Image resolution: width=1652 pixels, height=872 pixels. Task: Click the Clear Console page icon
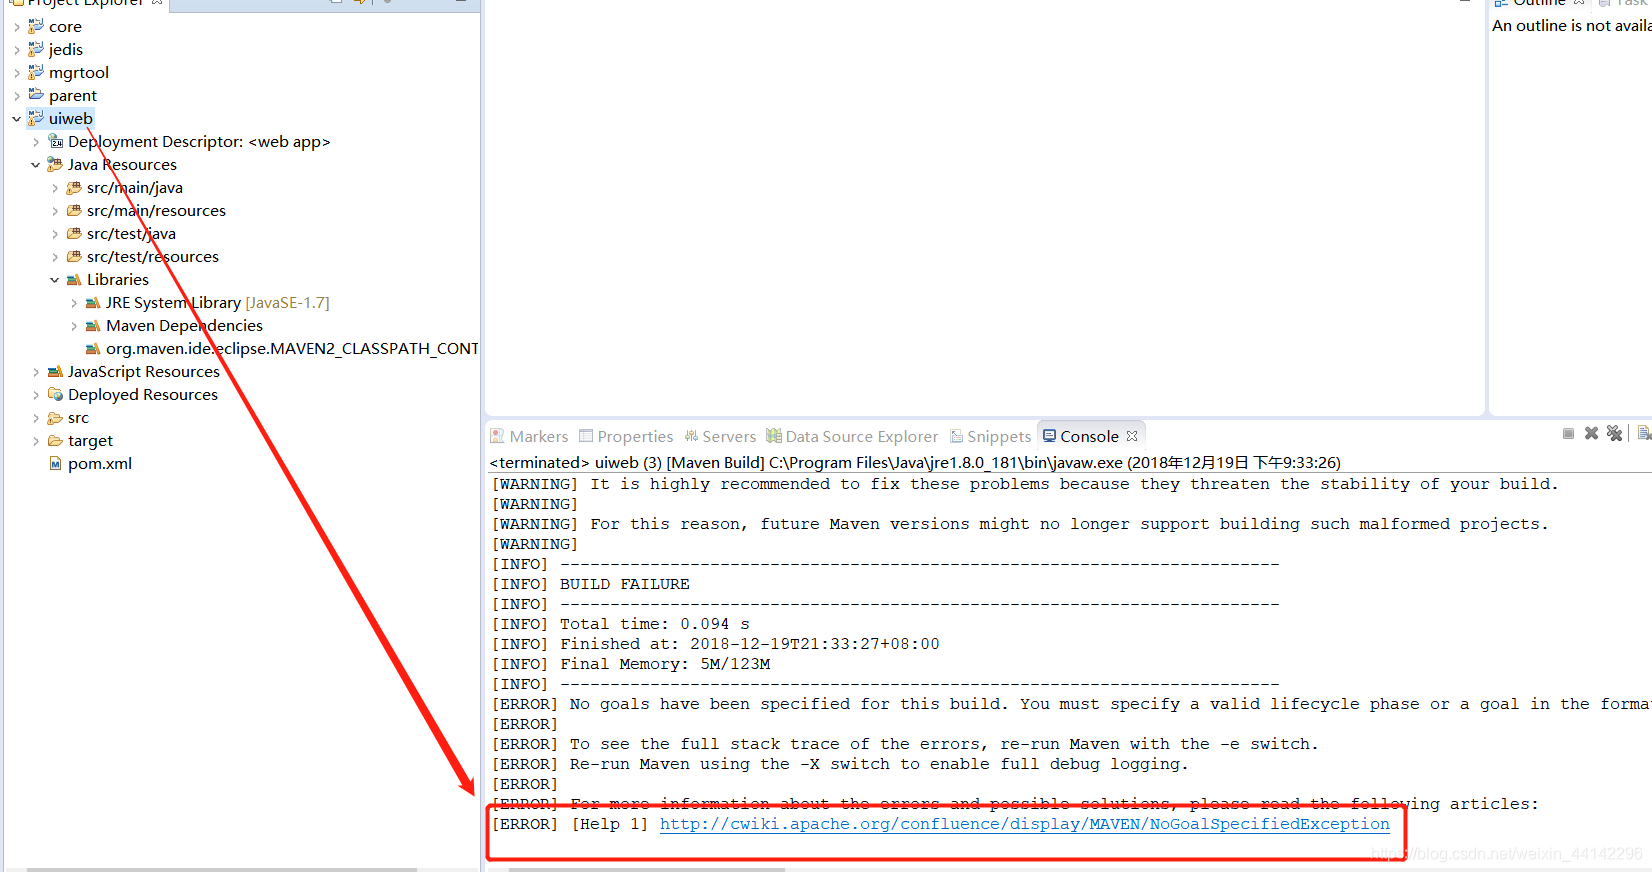(x=1644, y=433)
